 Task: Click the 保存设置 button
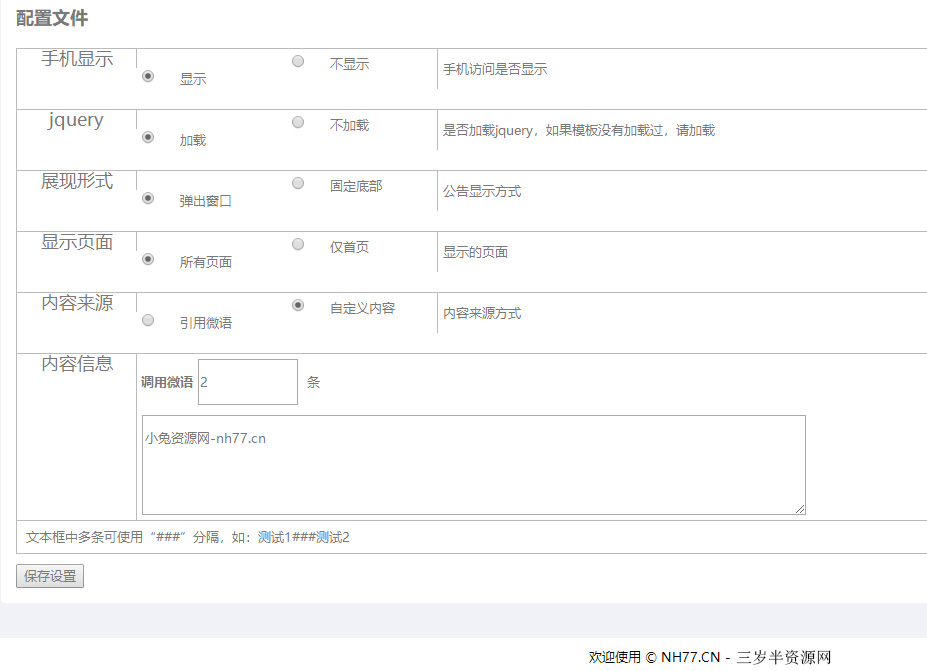coord(50,576)
